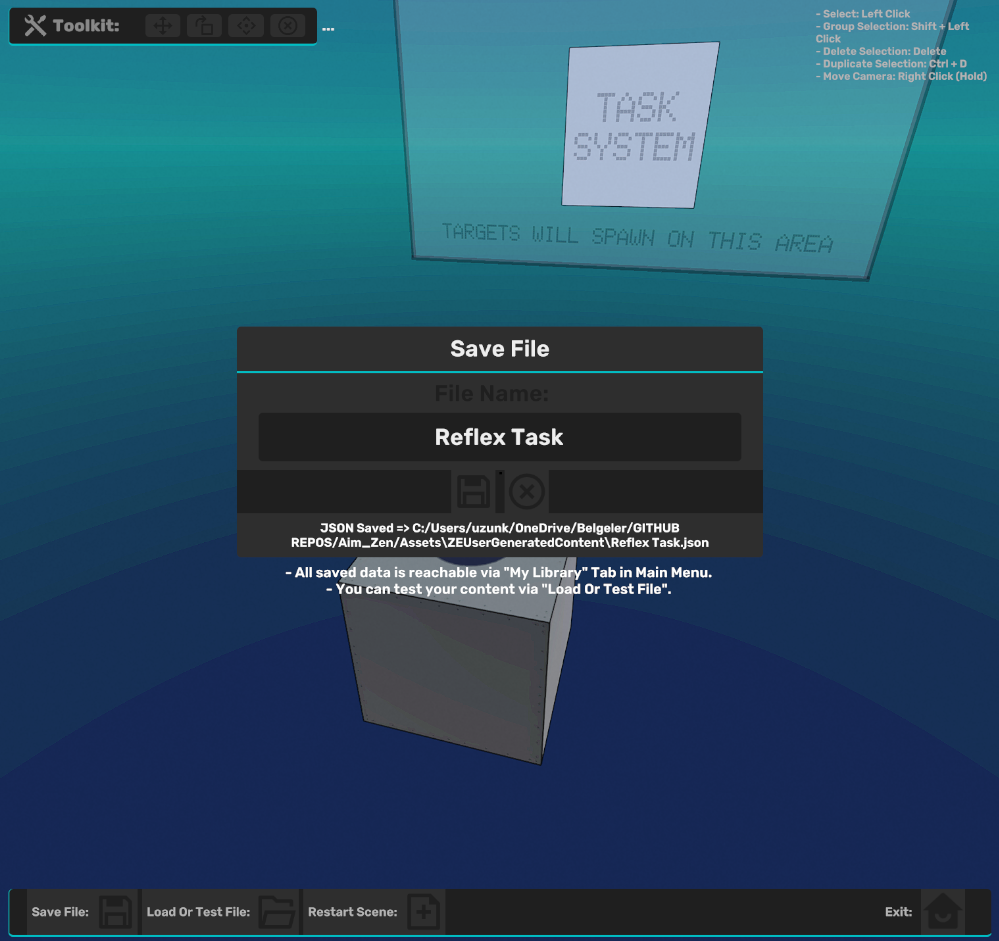Image resolution: width=999 pixels, height=941 pixels.
Task: Click the wrench Toolkit icon
Action: tap(37, 25)
